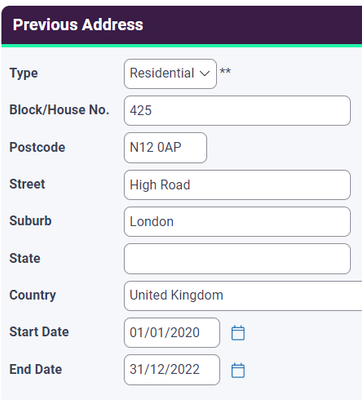
Task: Click the Previous Address panel header
Action: [182, 25]
